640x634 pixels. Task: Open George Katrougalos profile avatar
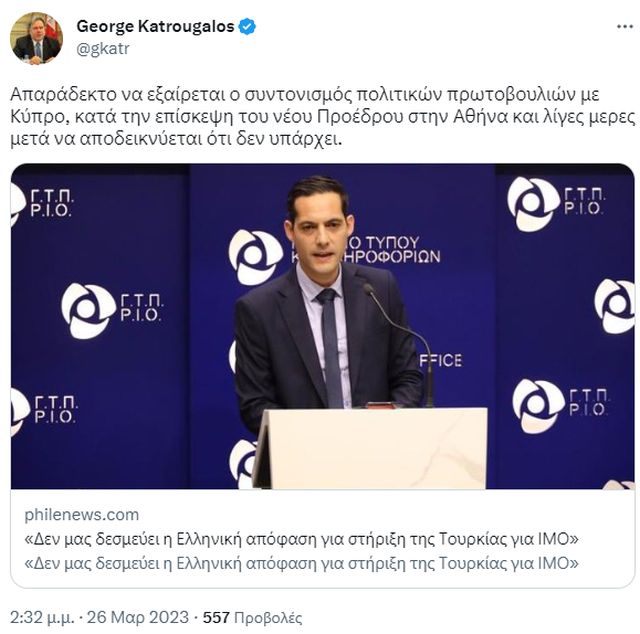point(36,38)
